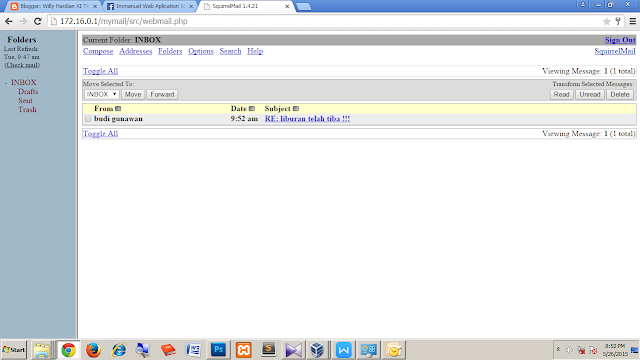
Task: Click the Forward button
Action: [x=162, y=94]
